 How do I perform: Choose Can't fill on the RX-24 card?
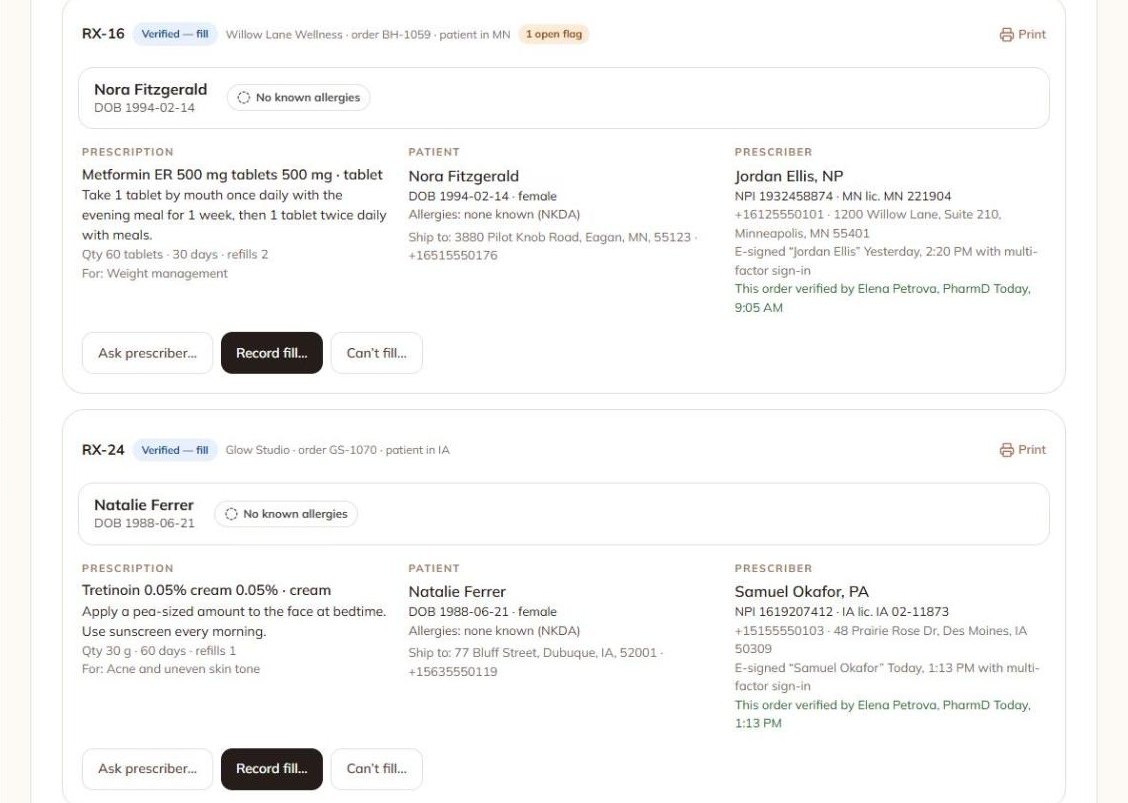(376, 768)
